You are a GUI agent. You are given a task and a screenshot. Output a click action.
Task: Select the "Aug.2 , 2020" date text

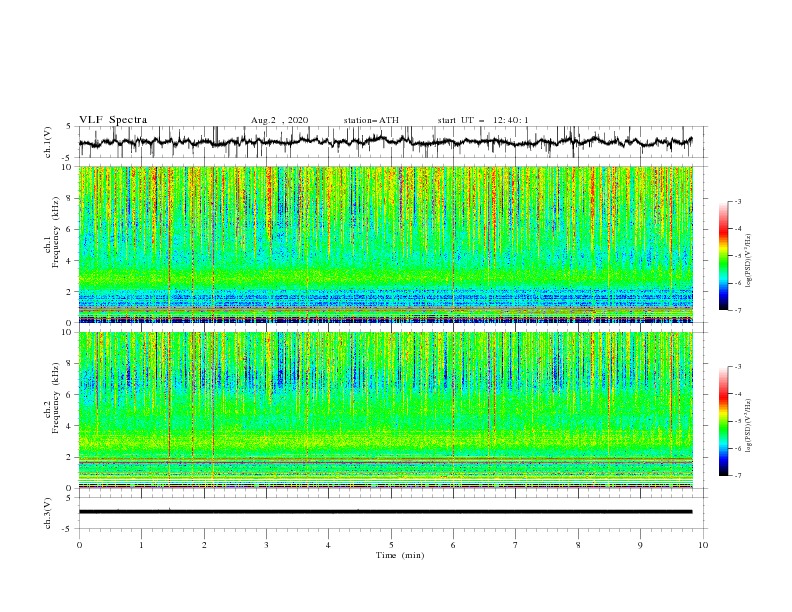279,120
